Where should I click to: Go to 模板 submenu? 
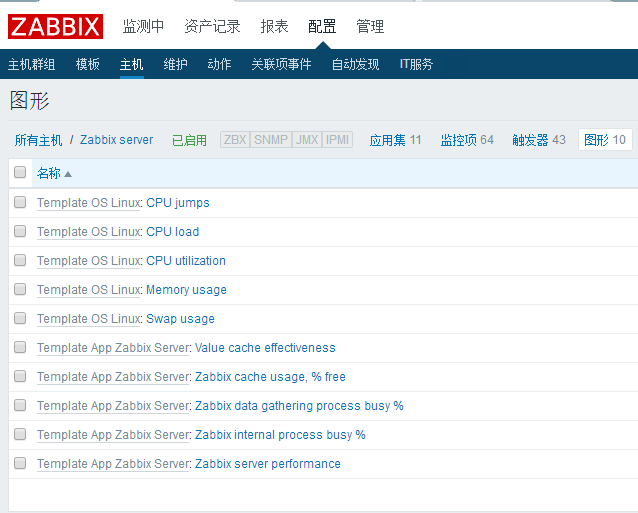coord(88,64)
